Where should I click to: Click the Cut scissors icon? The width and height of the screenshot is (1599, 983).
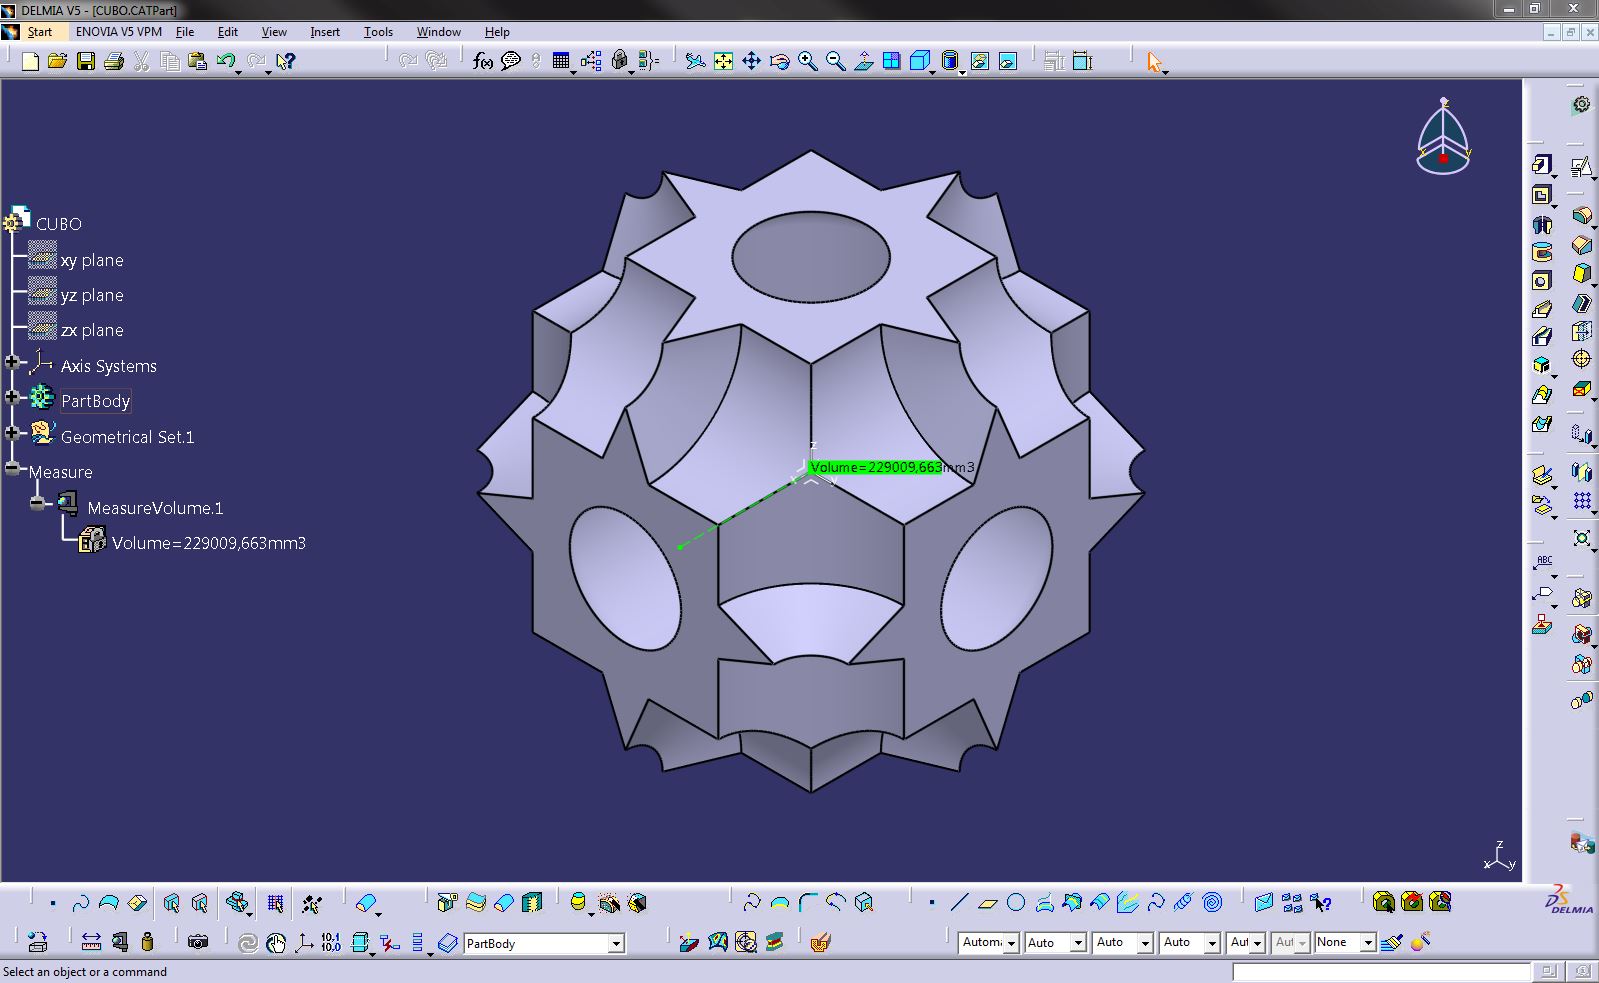pos(141,61)
